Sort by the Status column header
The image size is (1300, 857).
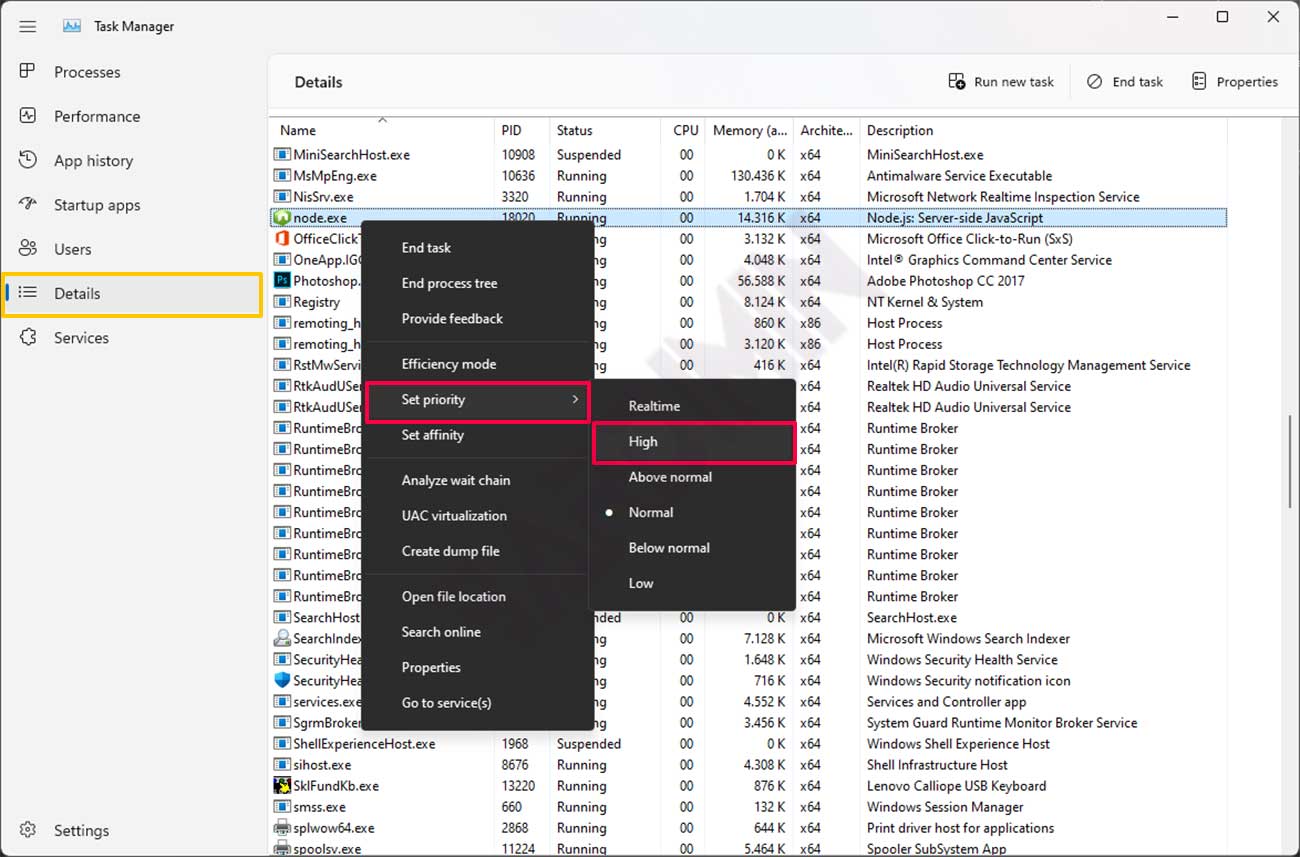tap(605, 130)
